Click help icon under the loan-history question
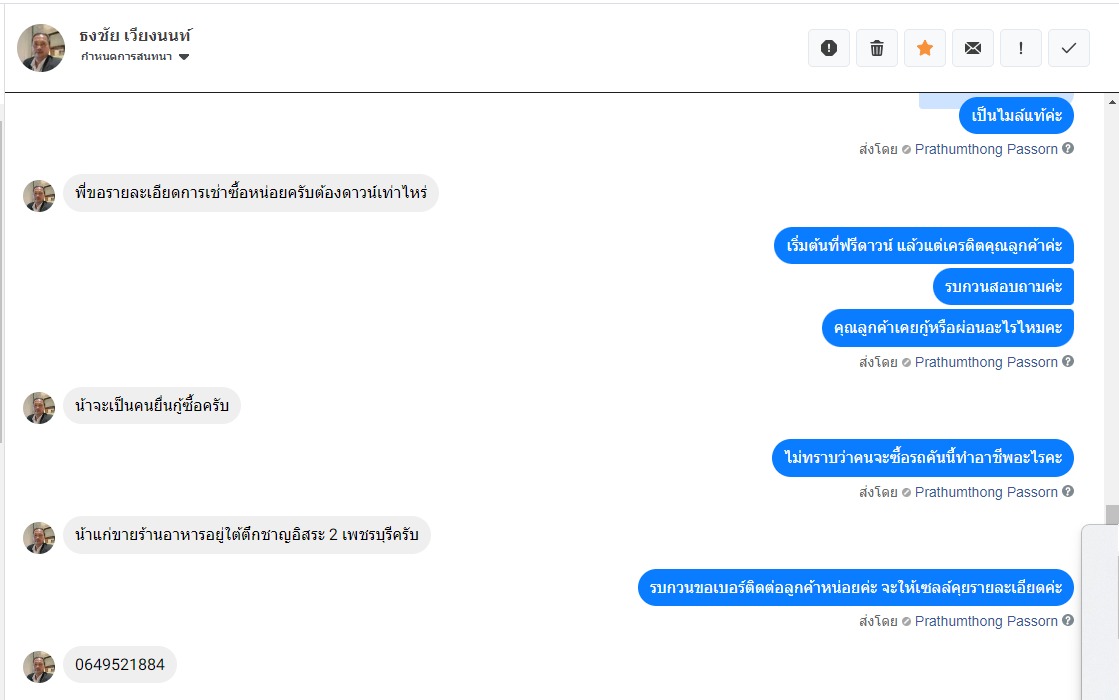The image size is (1119, 700). point(1068,362)
